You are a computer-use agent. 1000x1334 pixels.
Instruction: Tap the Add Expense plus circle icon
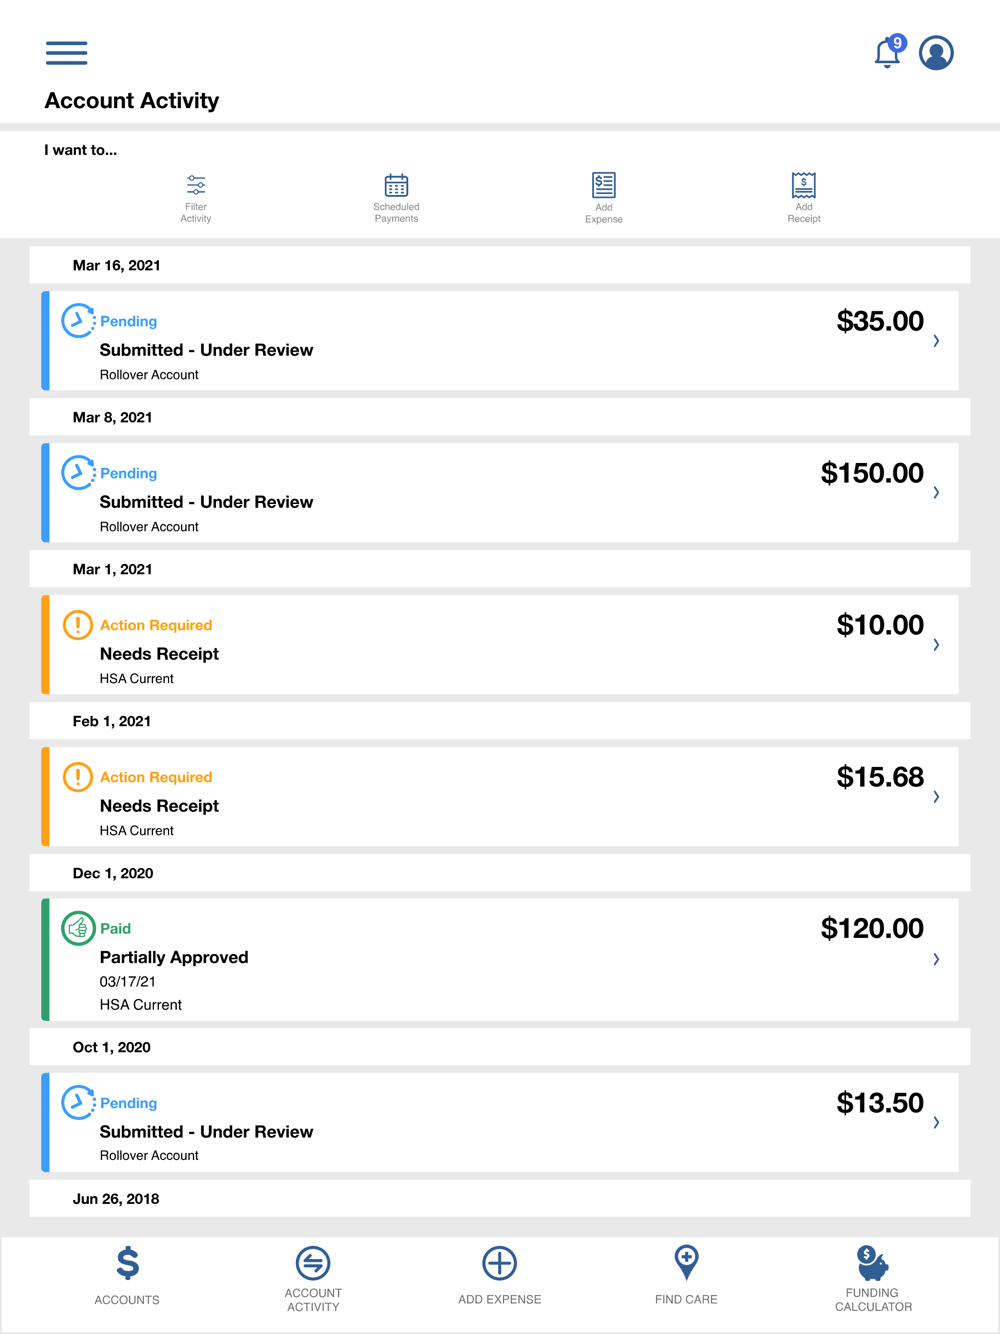coord(500,1263)
